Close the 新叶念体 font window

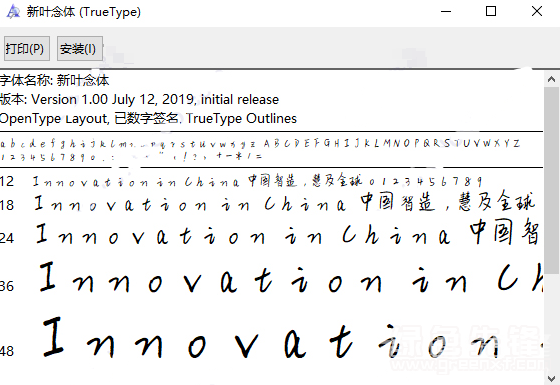537,12
